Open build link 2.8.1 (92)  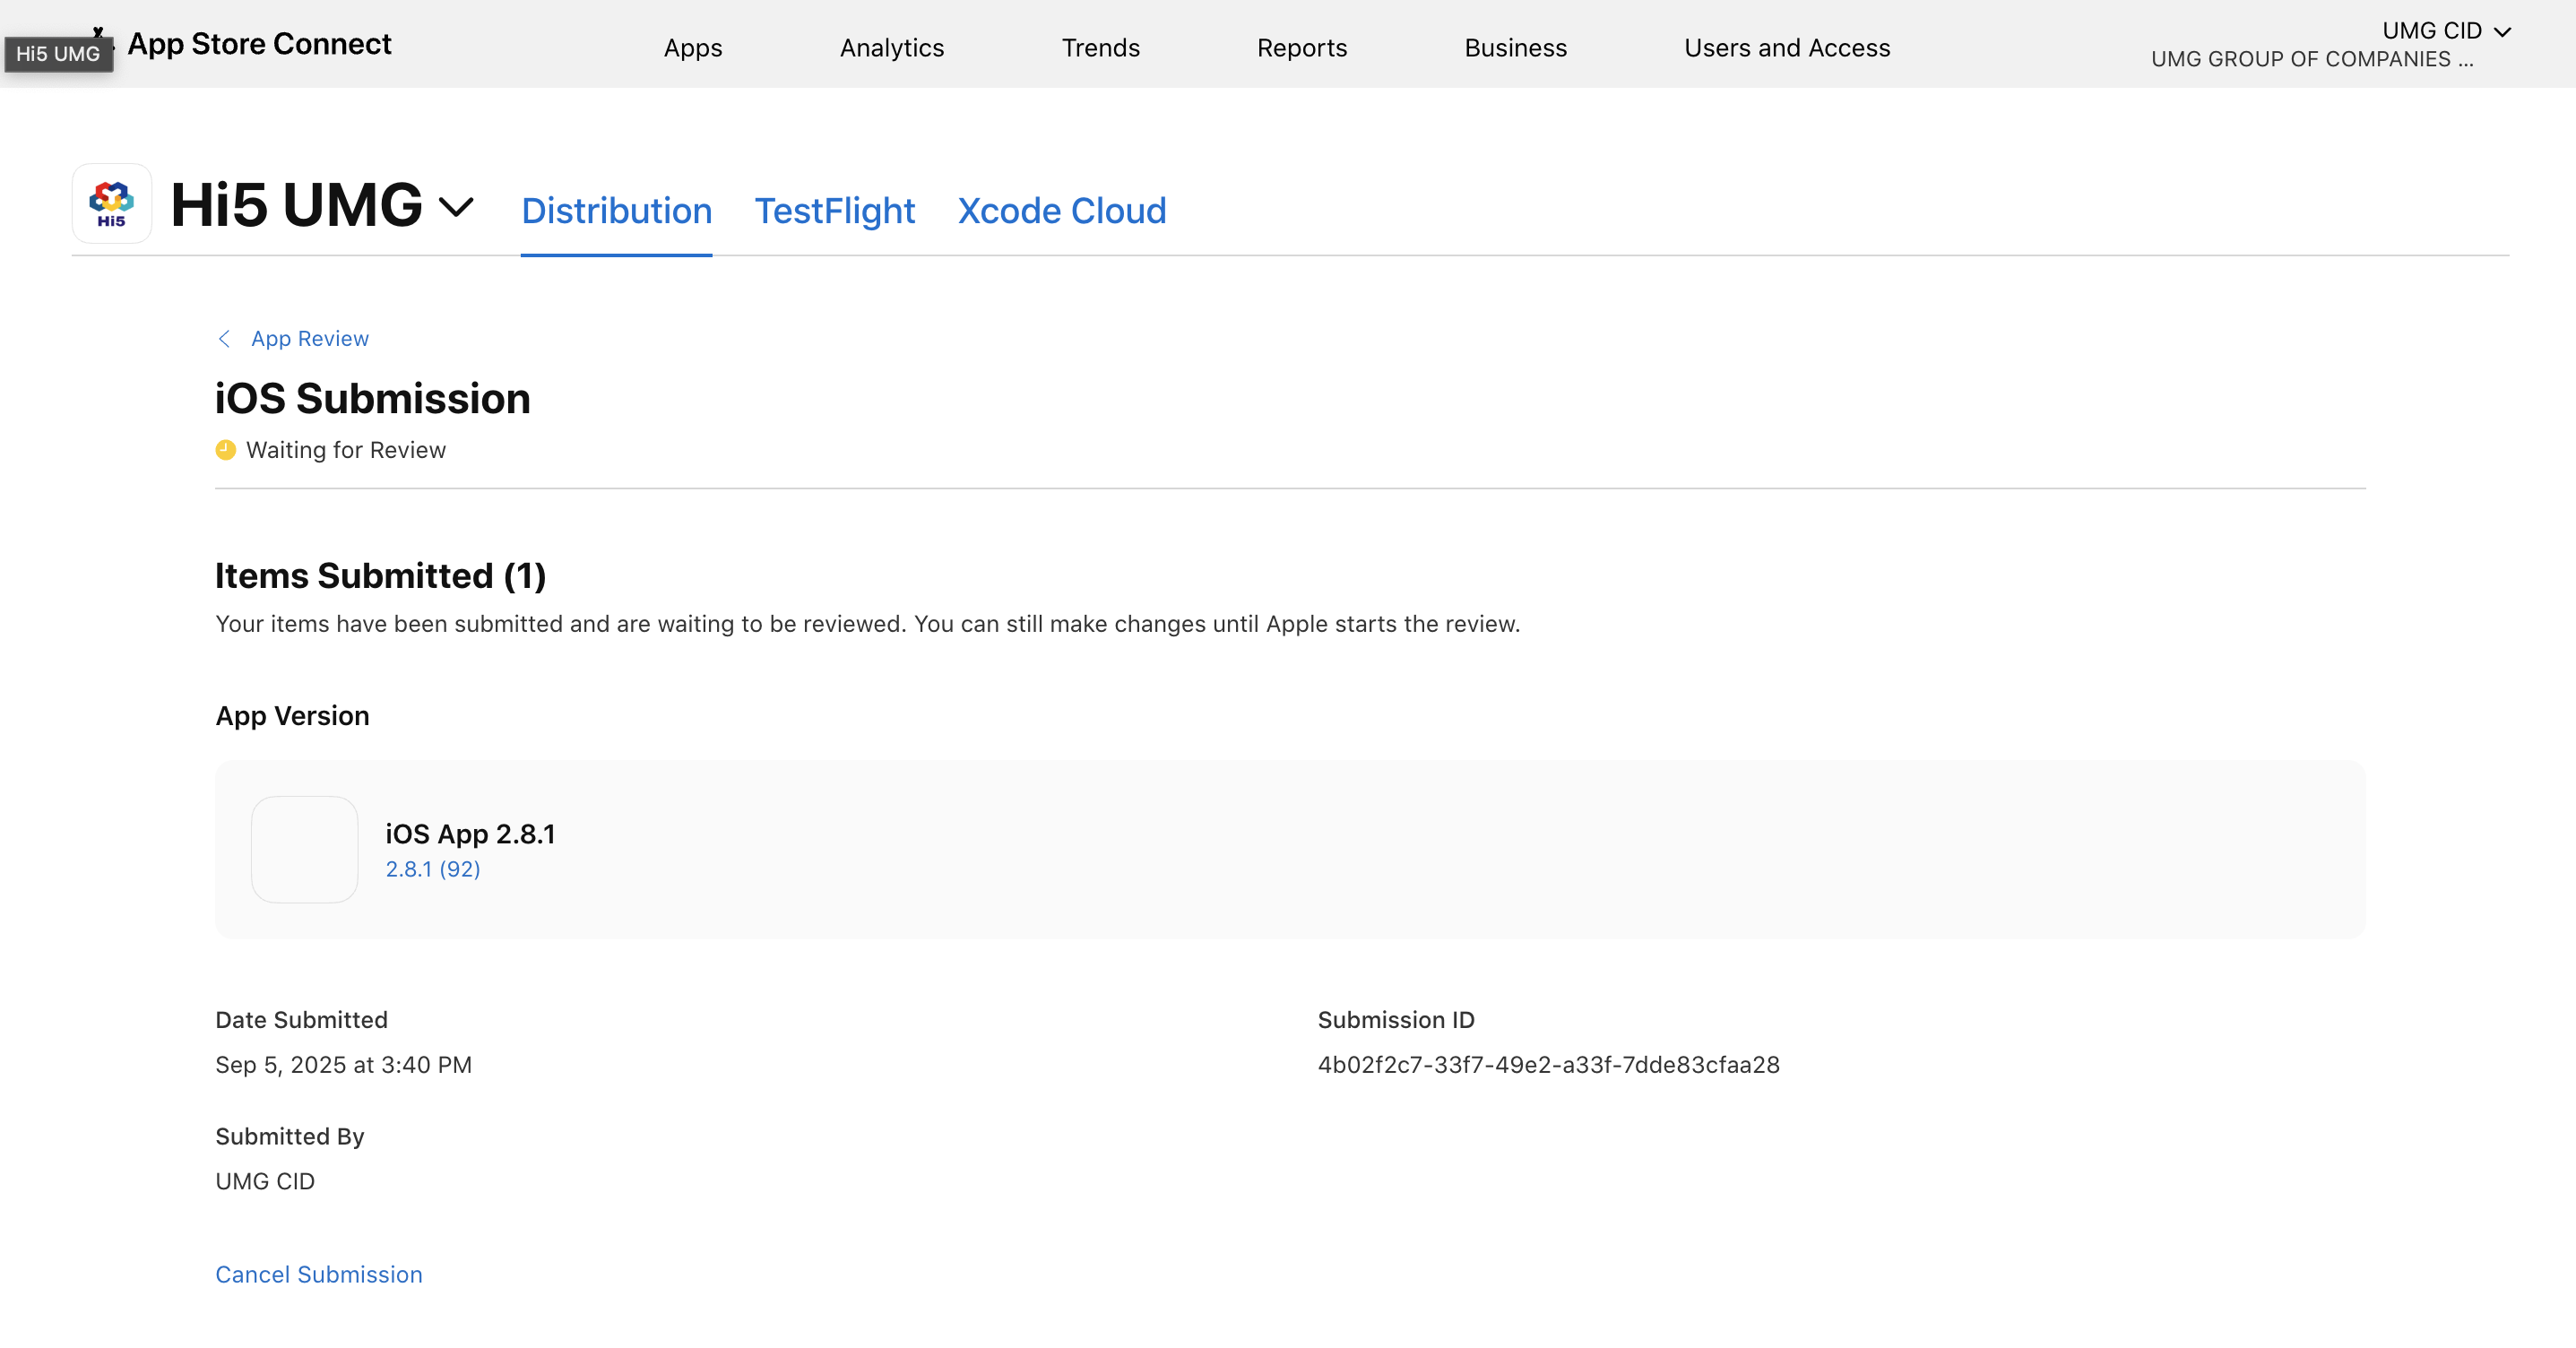[432, 869]
